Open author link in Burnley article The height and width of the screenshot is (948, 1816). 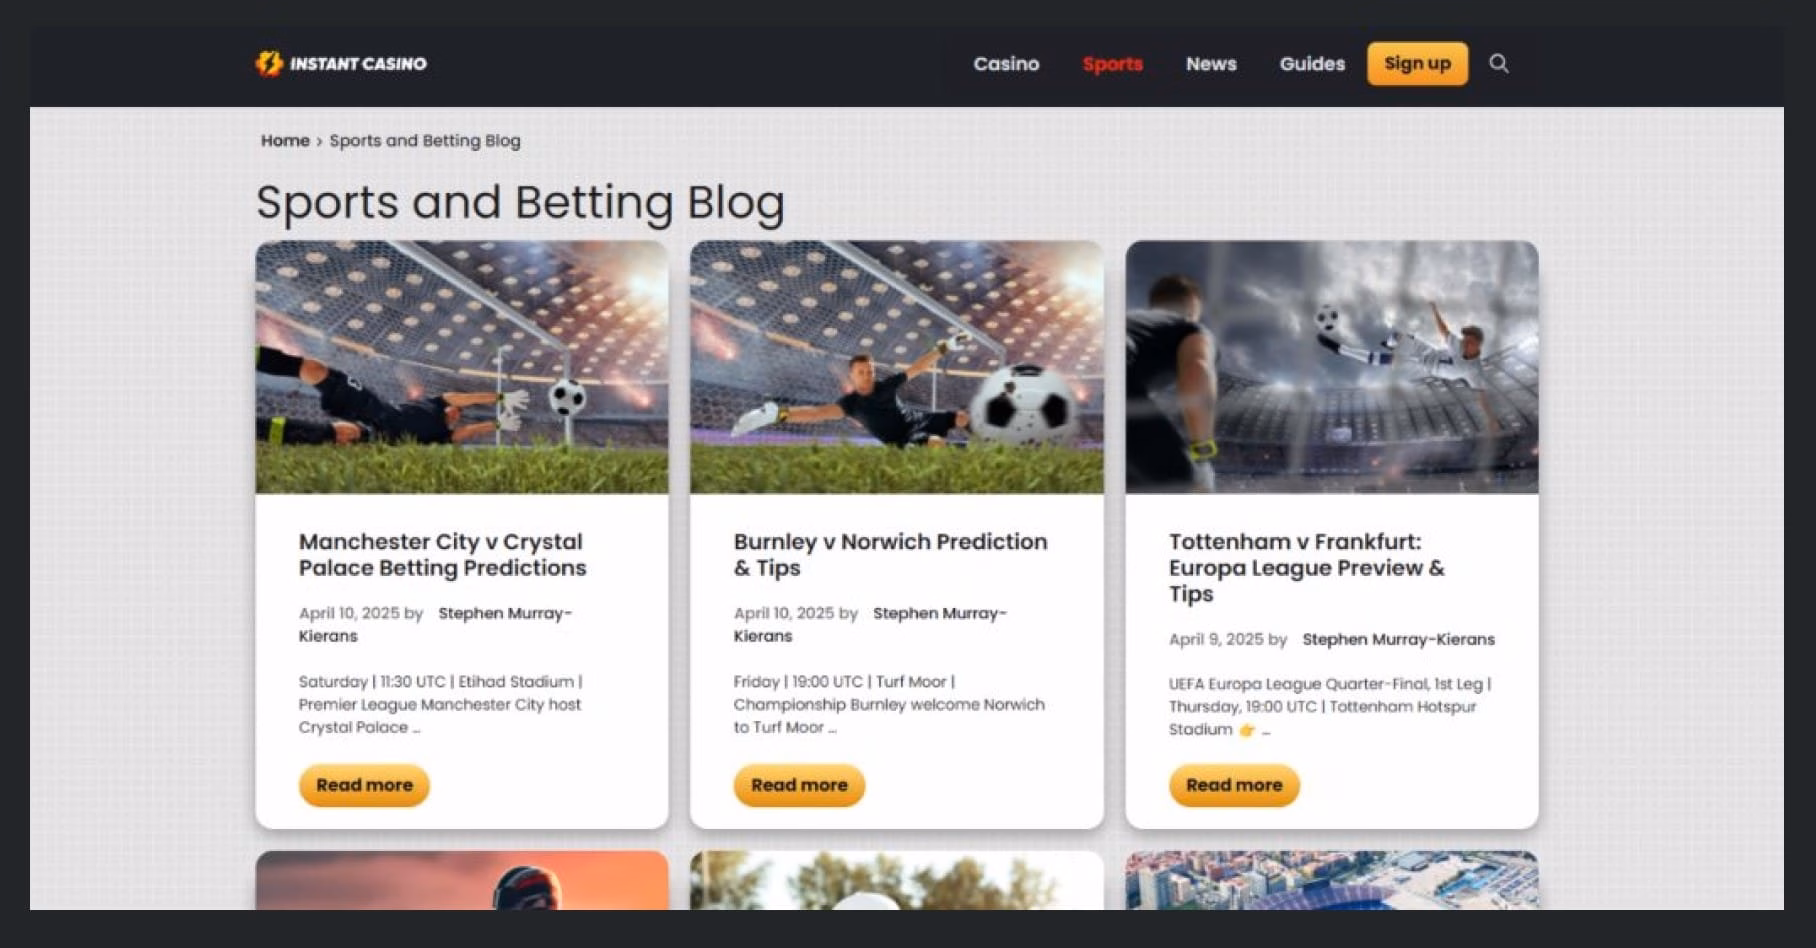pyautogui.click(x=870, y=624)
